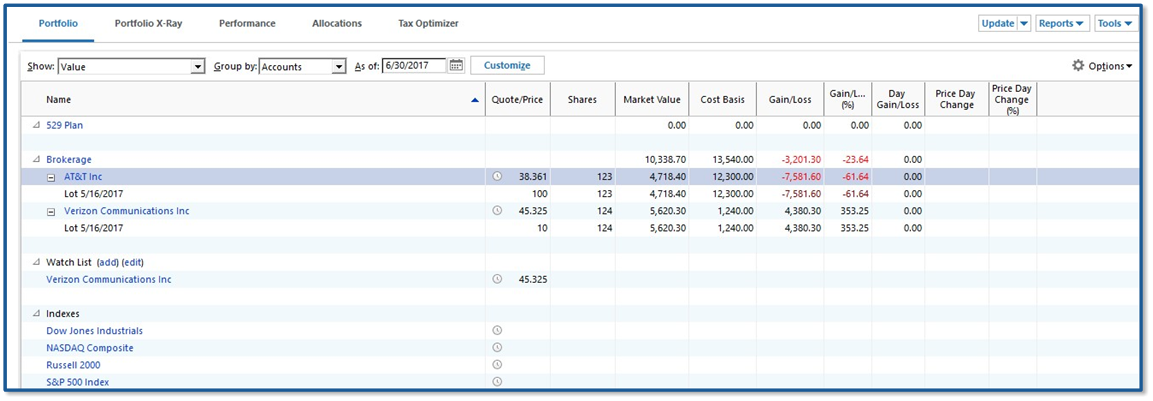Click the clock icon in AT&T row
Image resolution: width=1153 pixels, height=401 pixels.
pyautogui.click(x=497, y=177)
